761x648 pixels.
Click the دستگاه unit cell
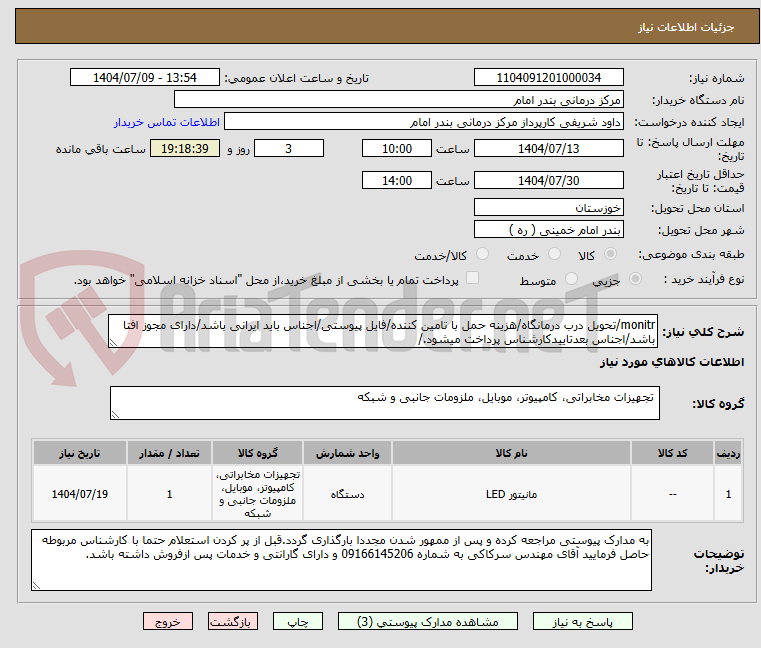(x=347, y=494)
